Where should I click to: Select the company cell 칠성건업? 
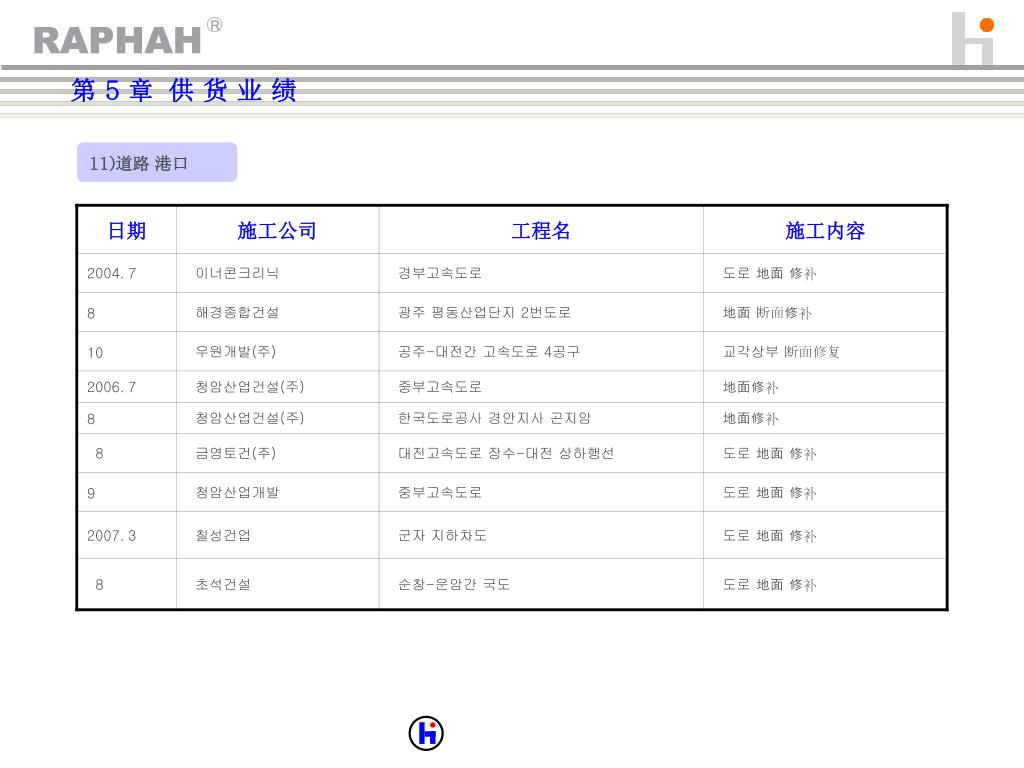tap(223, 536)
